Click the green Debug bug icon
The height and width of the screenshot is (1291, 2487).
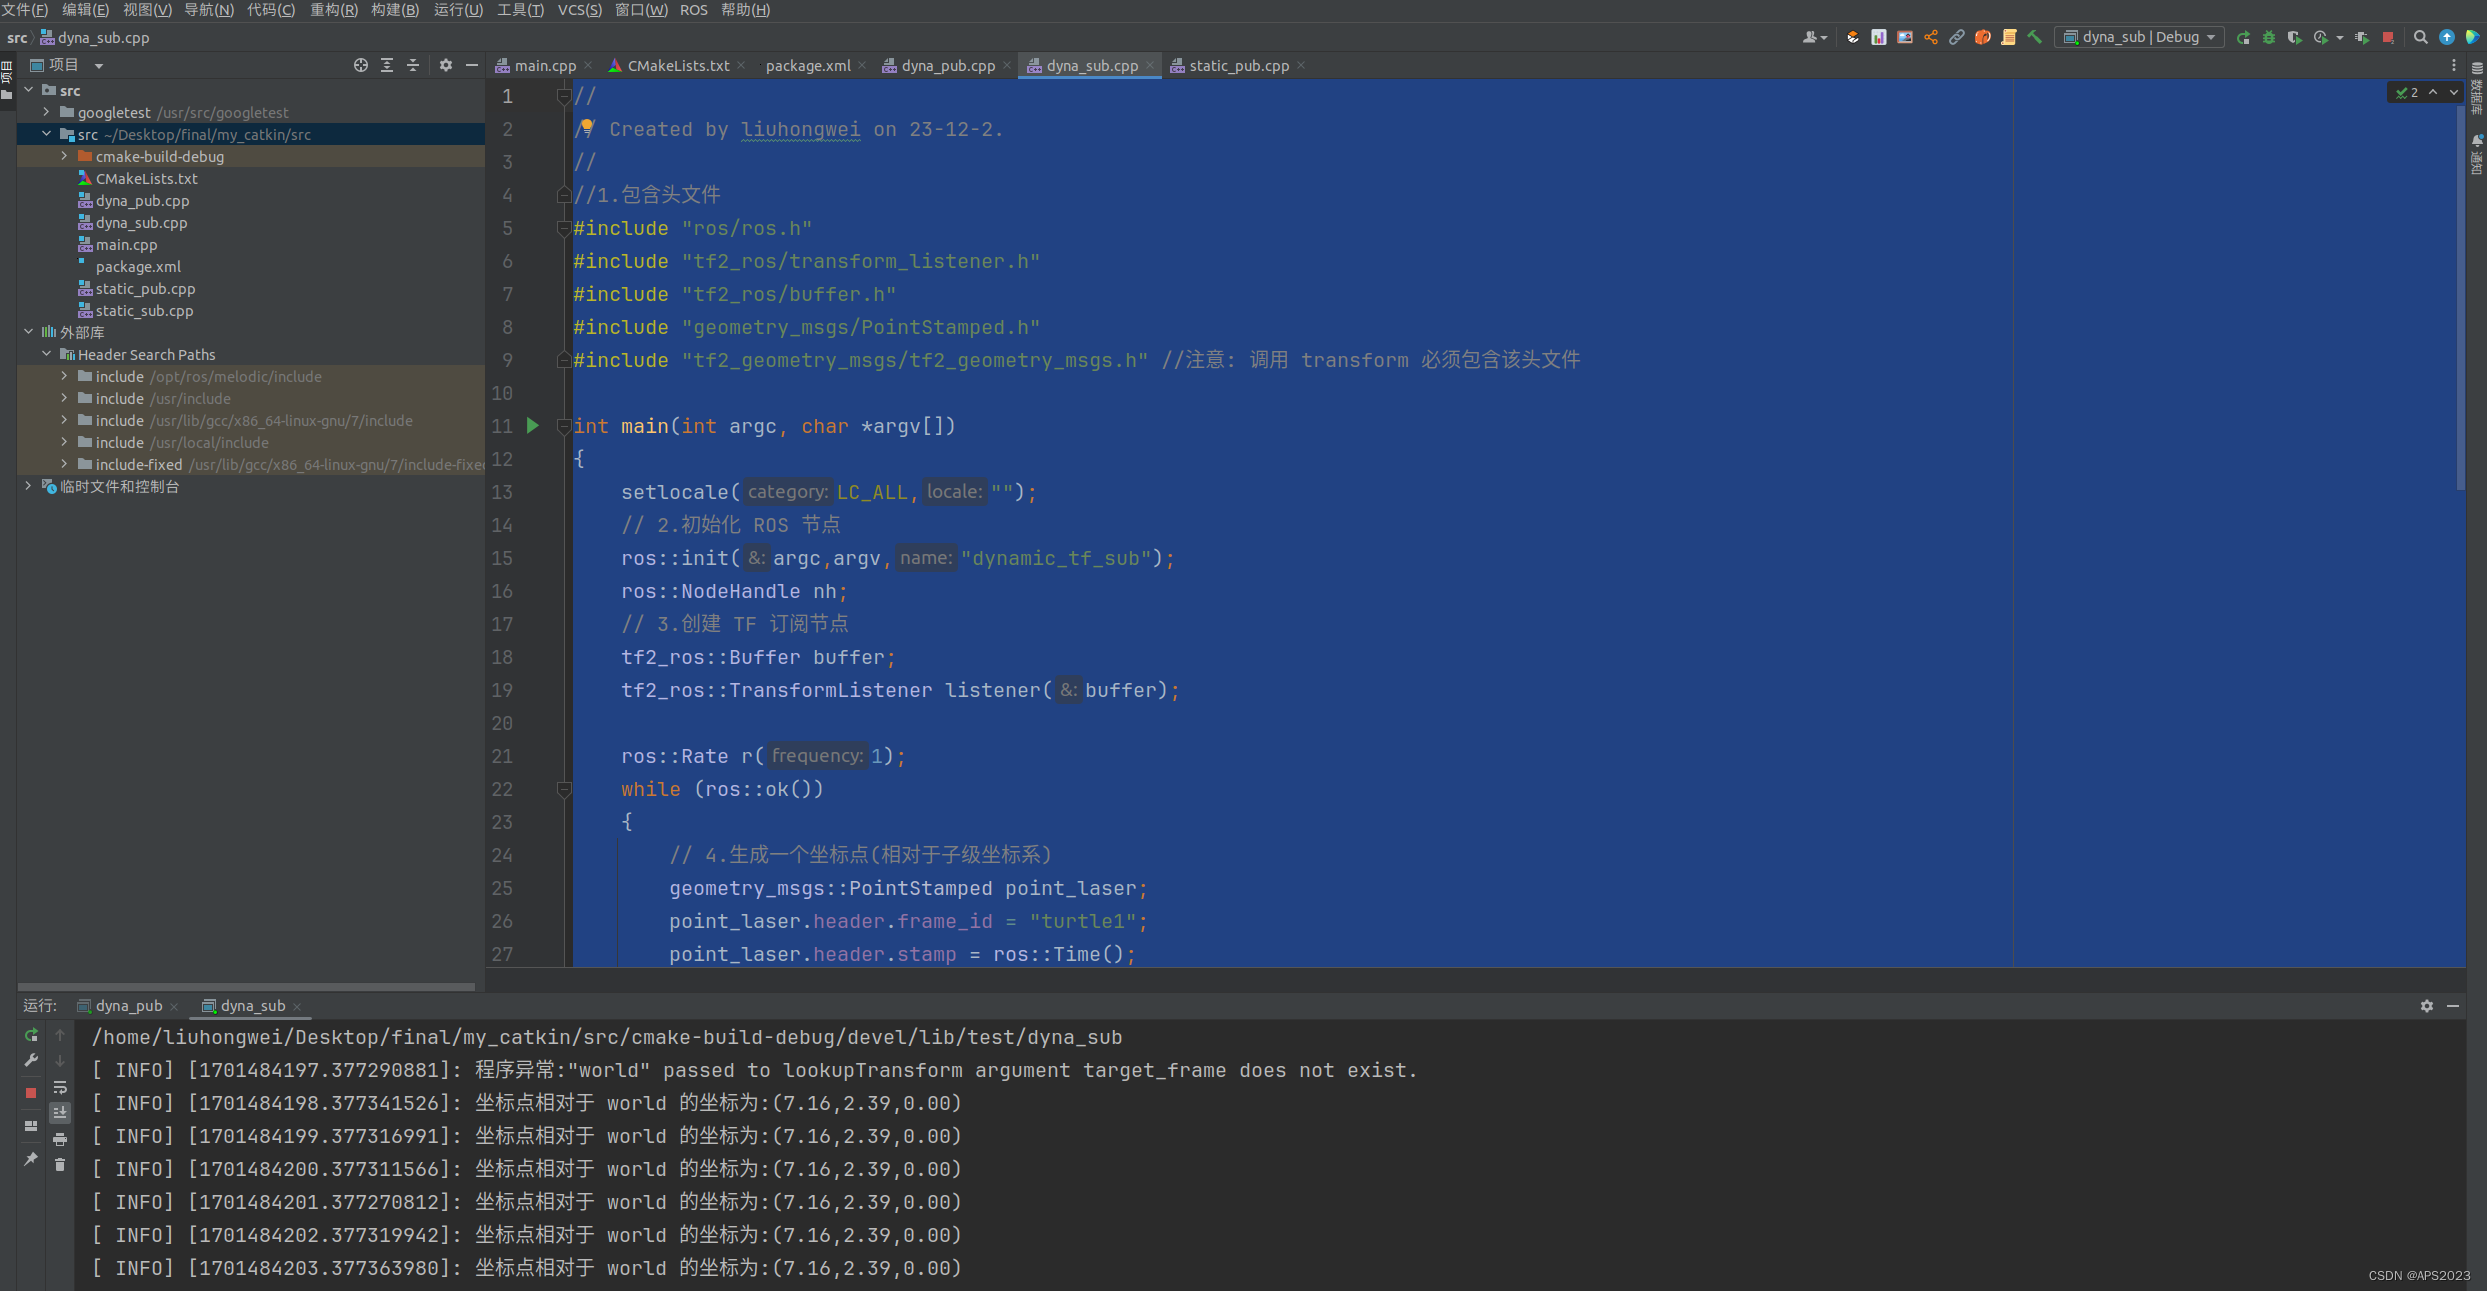[2269, 37]
